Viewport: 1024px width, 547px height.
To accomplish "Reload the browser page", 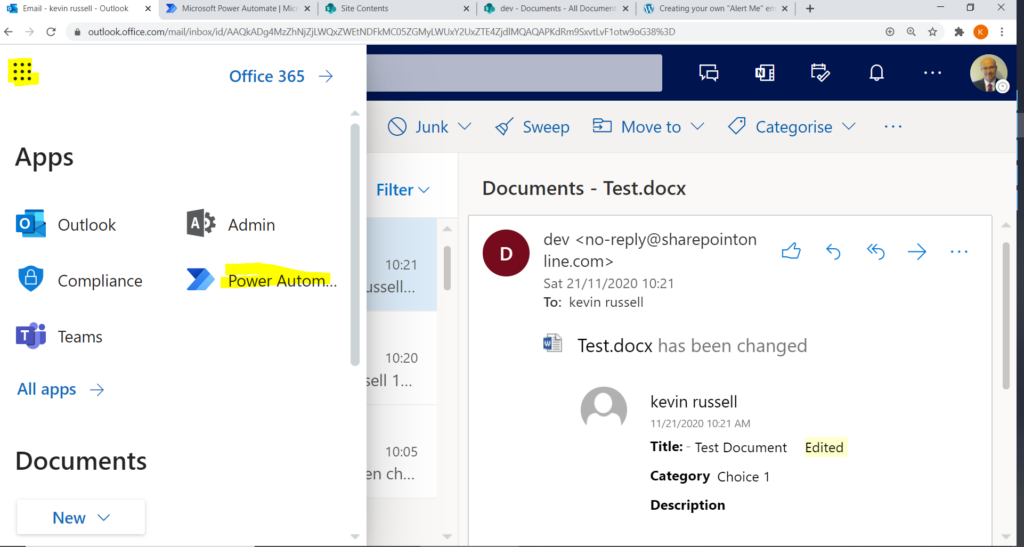I will tap(51, 31).
